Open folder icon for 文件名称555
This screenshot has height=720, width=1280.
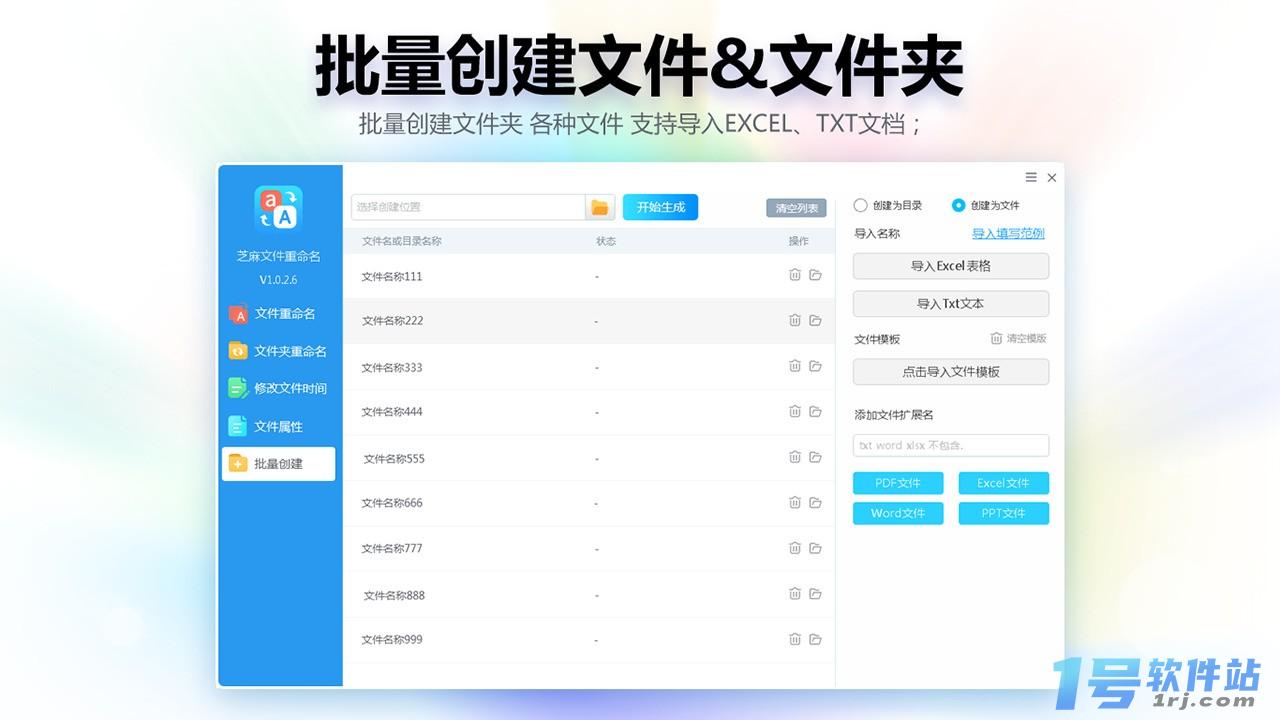coord(816,457)
